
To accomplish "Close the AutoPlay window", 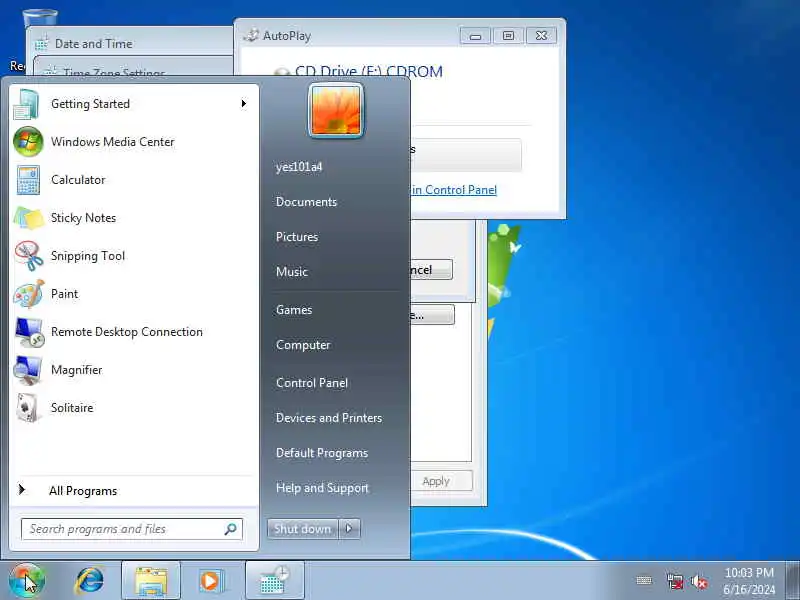I will tap(541, 36).
